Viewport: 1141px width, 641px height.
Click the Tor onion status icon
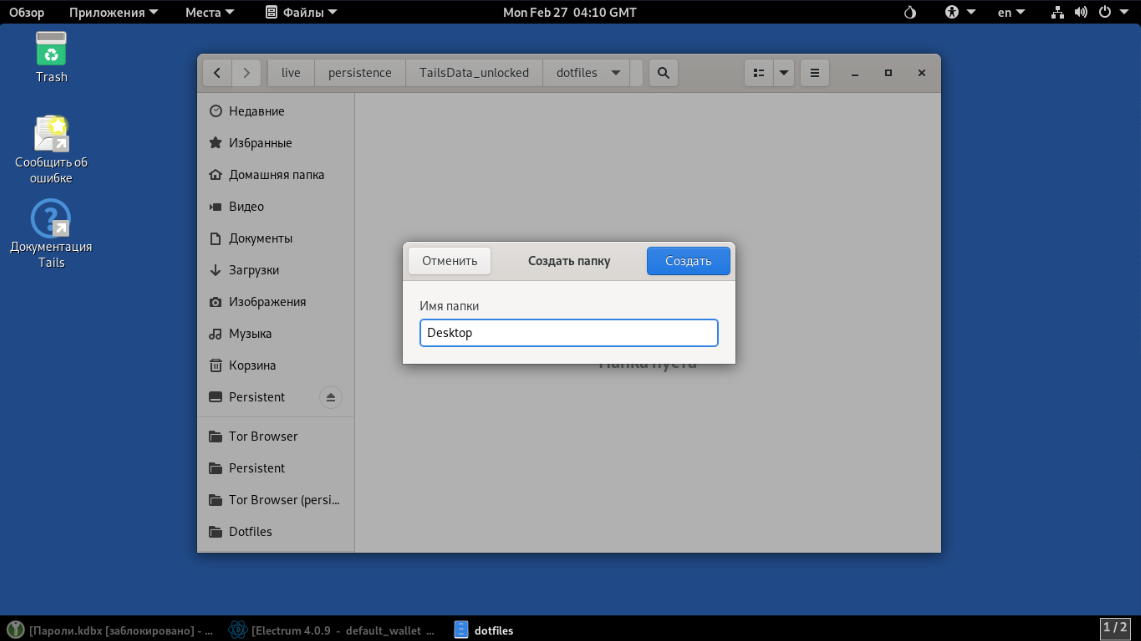pyautogui.click(x=909, y=12)
